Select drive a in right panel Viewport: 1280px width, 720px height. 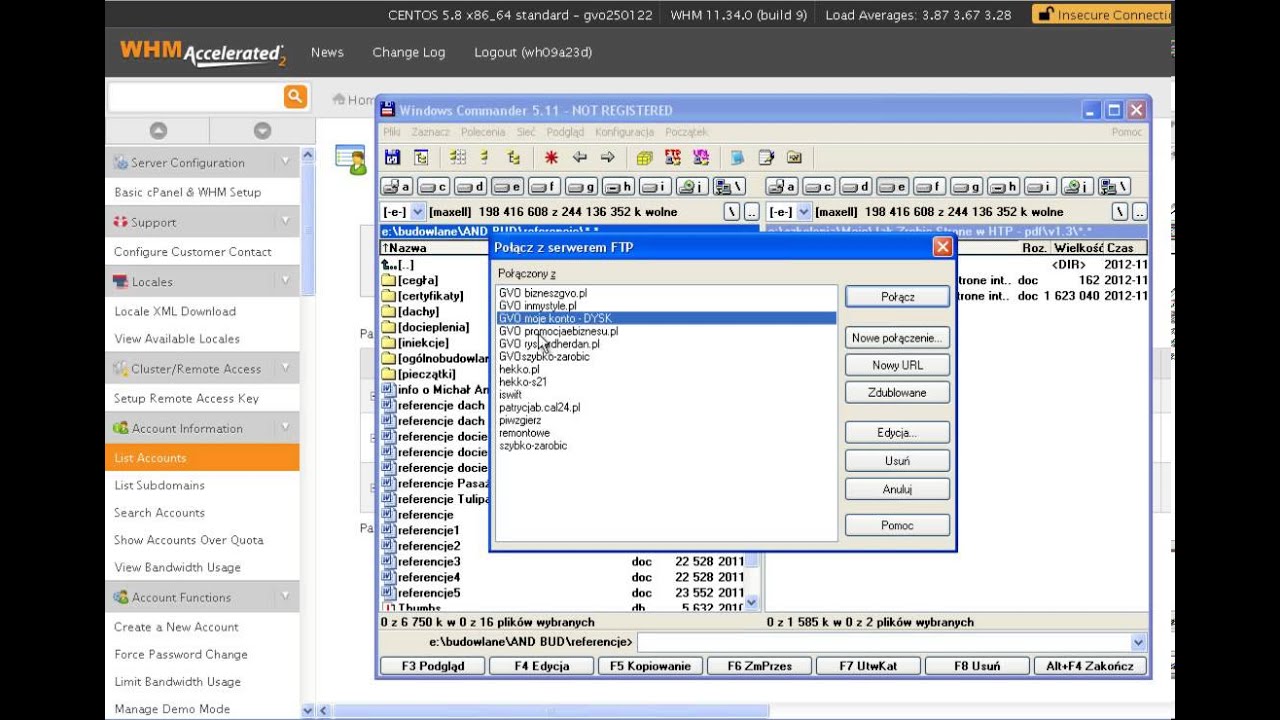(784, 187)
